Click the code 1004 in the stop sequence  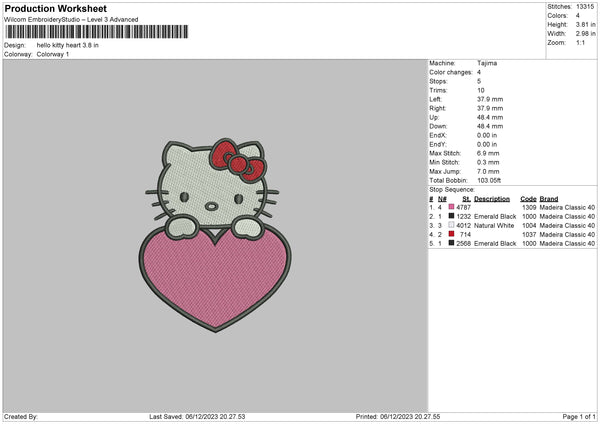pos(529,226)
